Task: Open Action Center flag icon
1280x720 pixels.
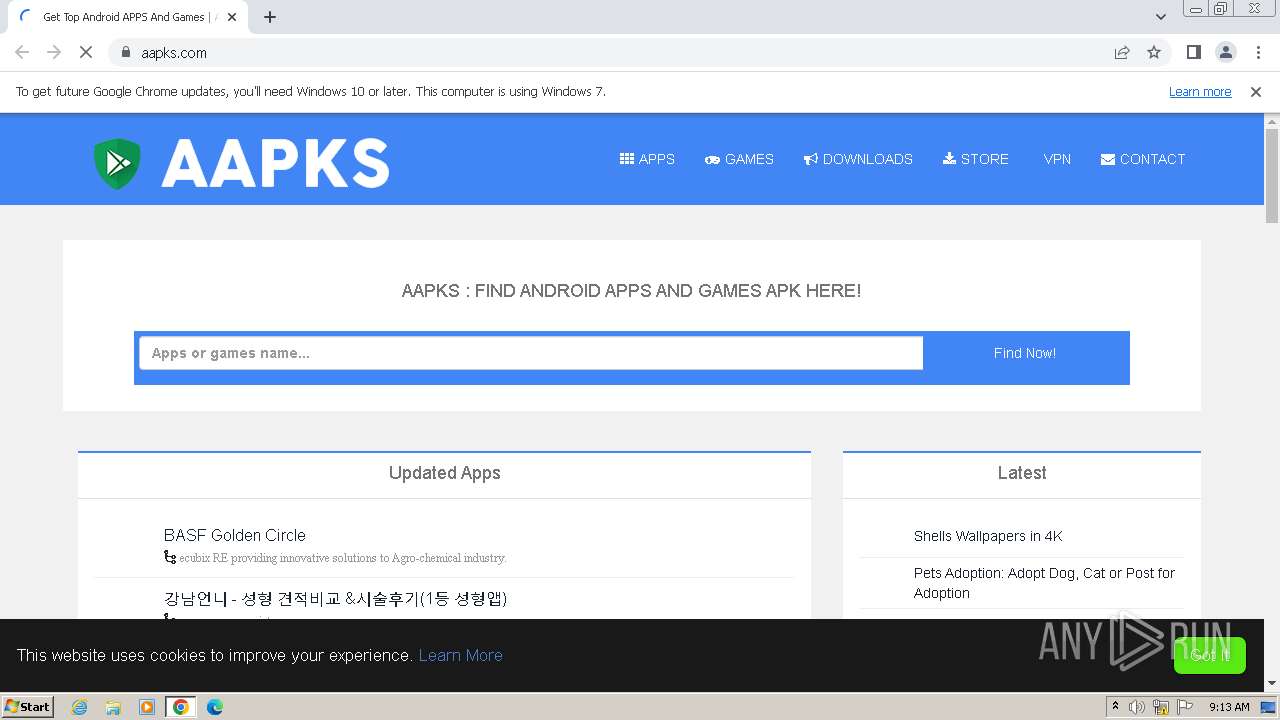Action: (1185, 707)
